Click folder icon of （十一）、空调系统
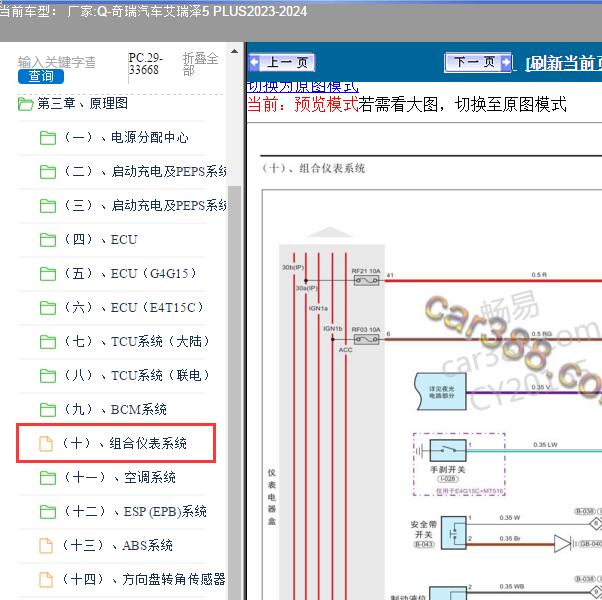Screen dimensions: 602x600 [x=48, y=478]
